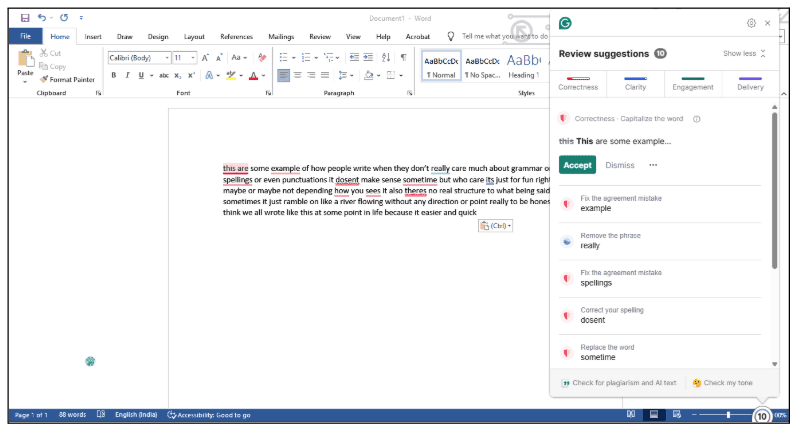
Task: Increase paragraph indent
Action: click(x=368, y=57)
